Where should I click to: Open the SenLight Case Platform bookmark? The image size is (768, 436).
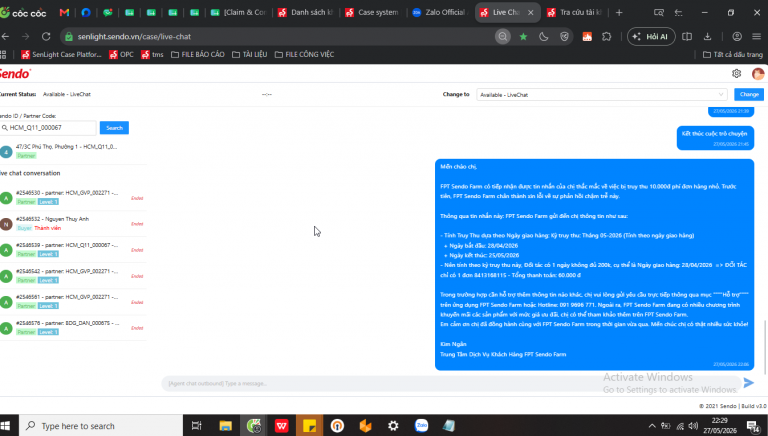(x=61, y=54)
